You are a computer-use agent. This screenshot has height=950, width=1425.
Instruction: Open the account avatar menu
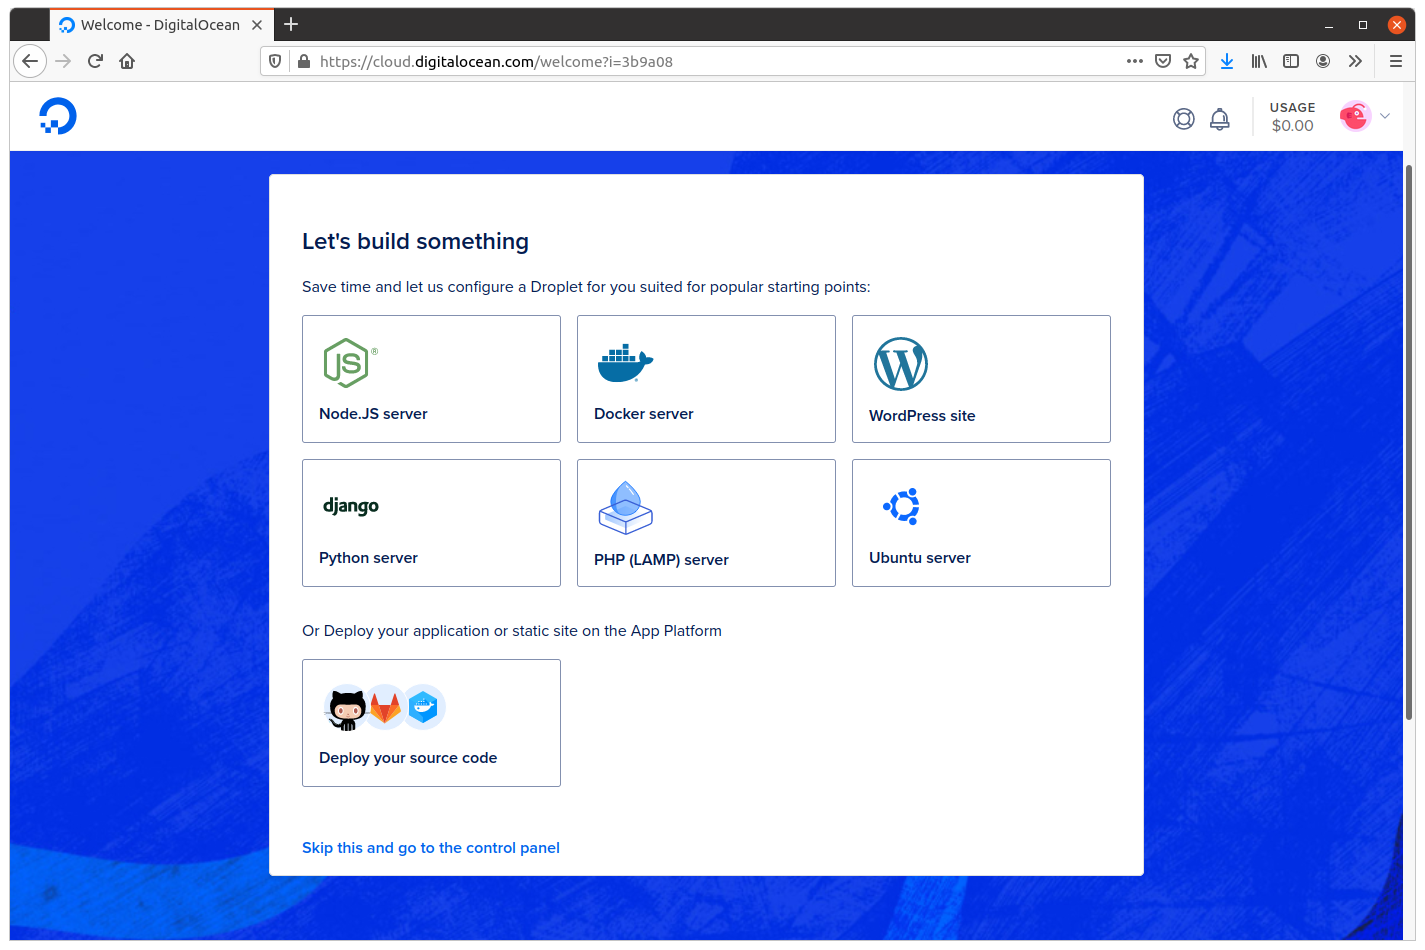1355,116
